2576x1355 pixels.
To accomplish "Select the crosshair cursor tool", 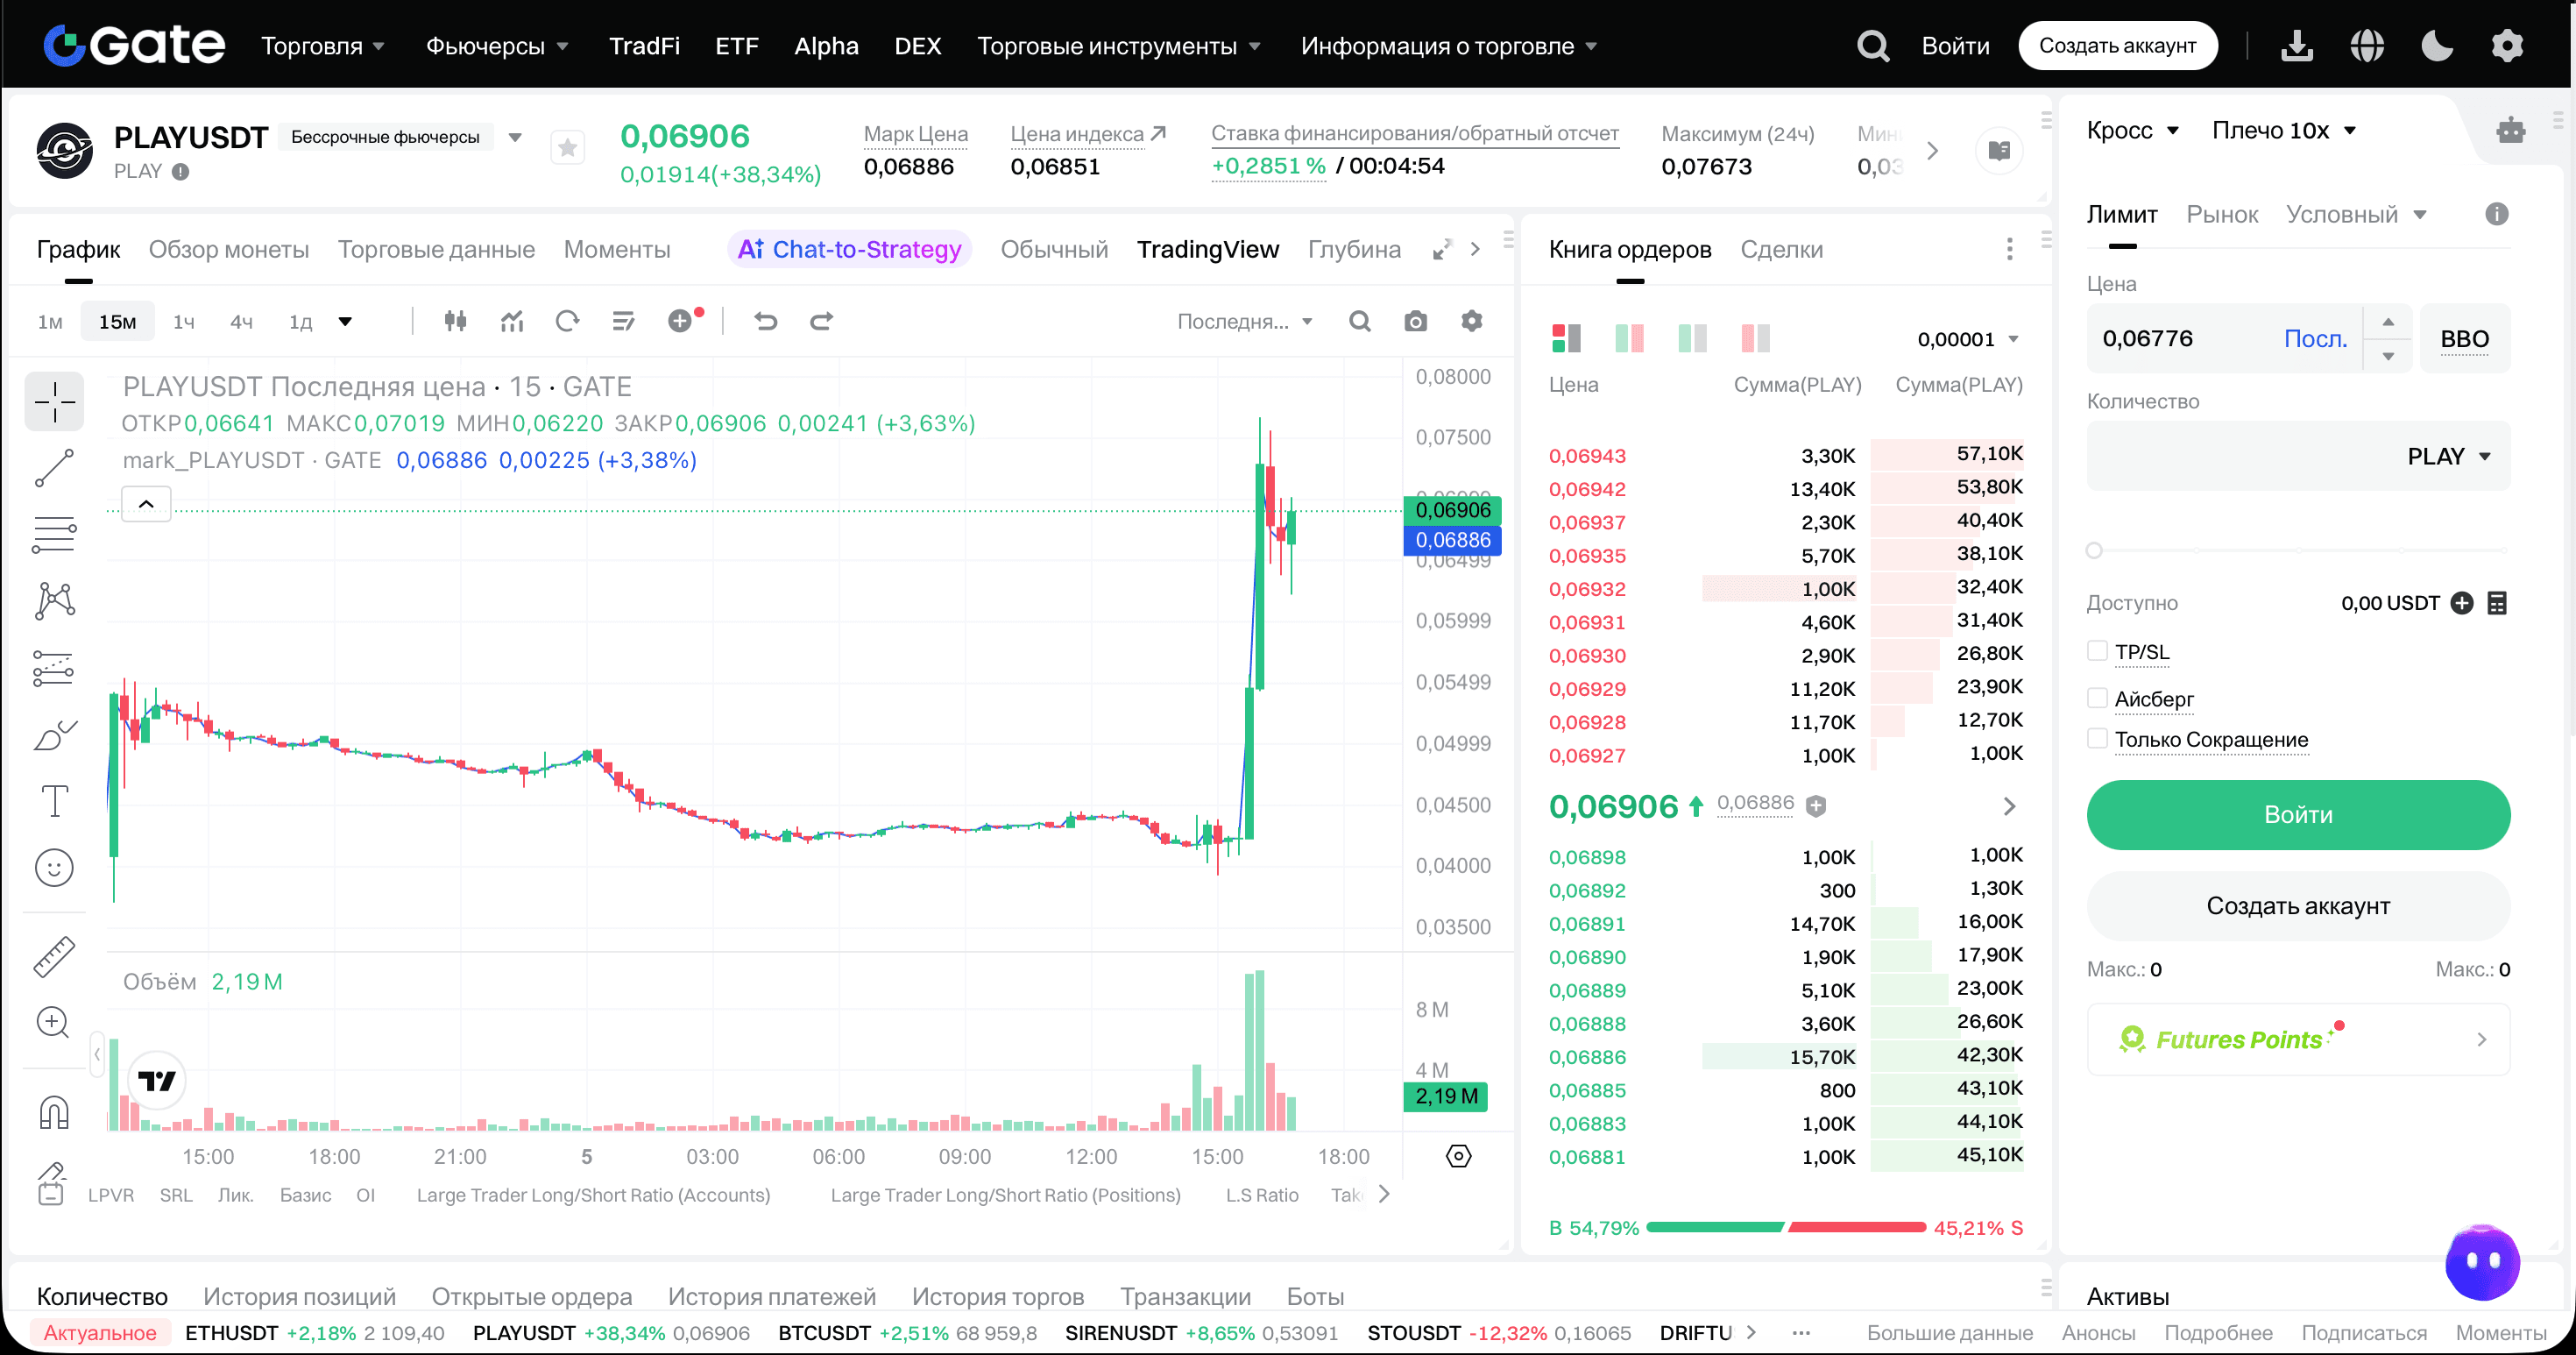I will click(54, 401).
